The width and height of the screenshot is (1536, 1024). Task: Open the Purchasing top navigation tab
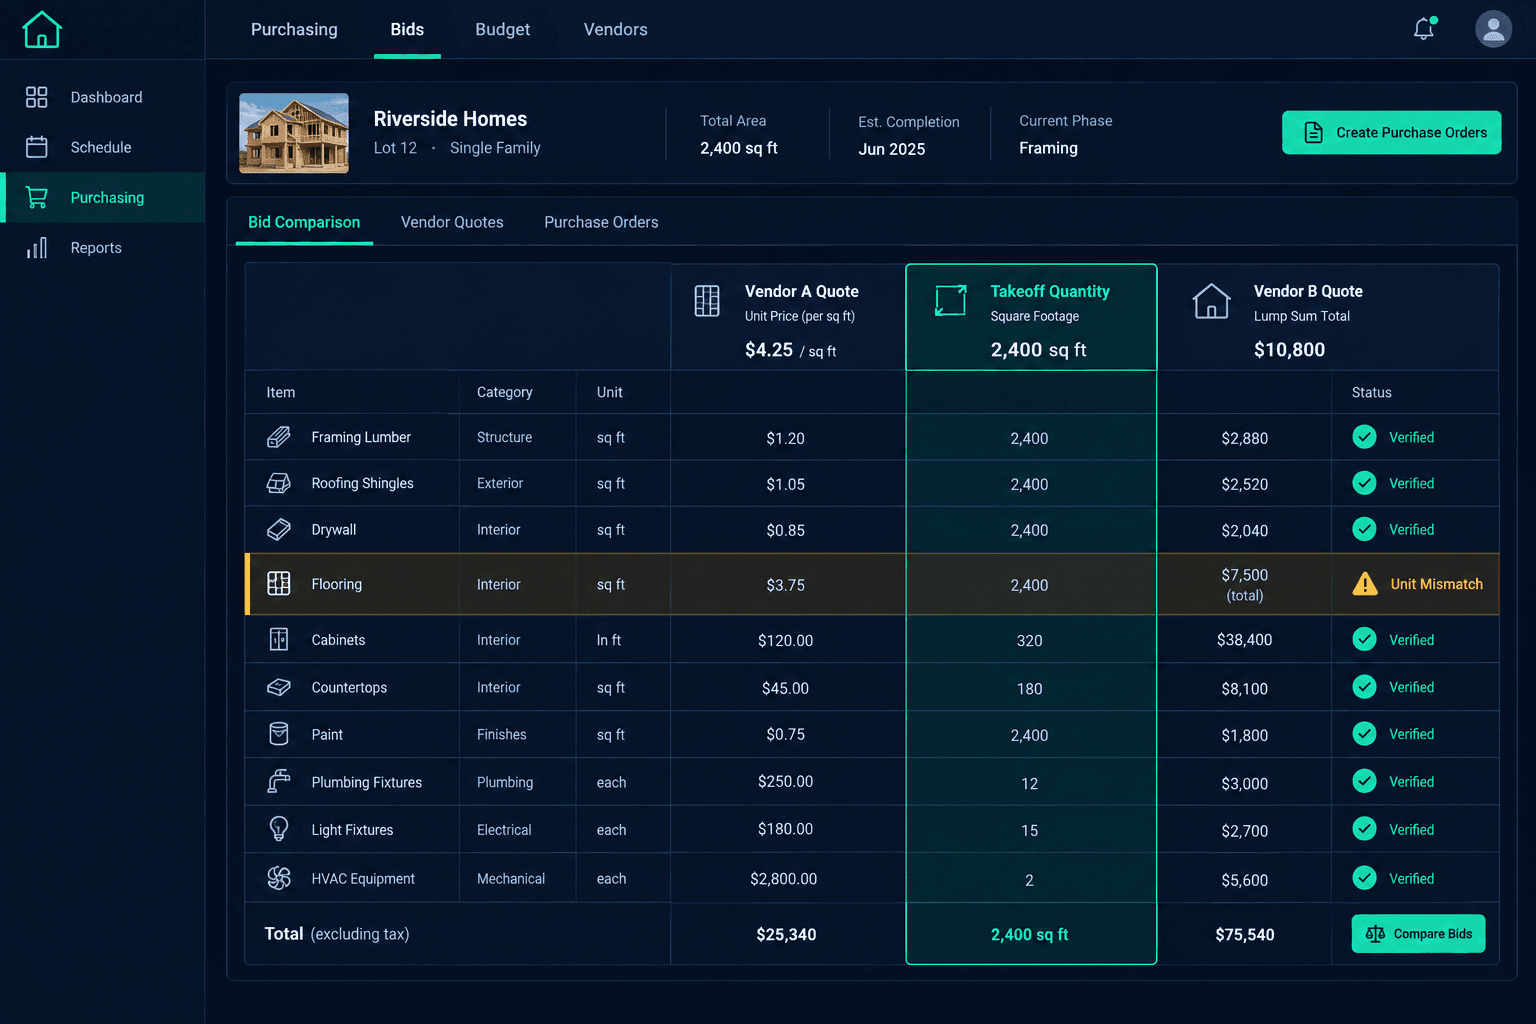(x=294, y=29)
